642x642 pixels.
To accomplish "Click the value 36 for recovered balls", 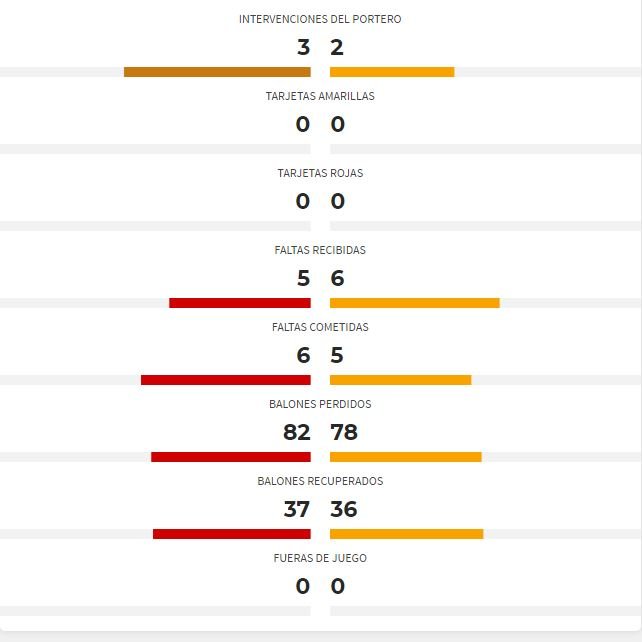I will tap(344, 509).
